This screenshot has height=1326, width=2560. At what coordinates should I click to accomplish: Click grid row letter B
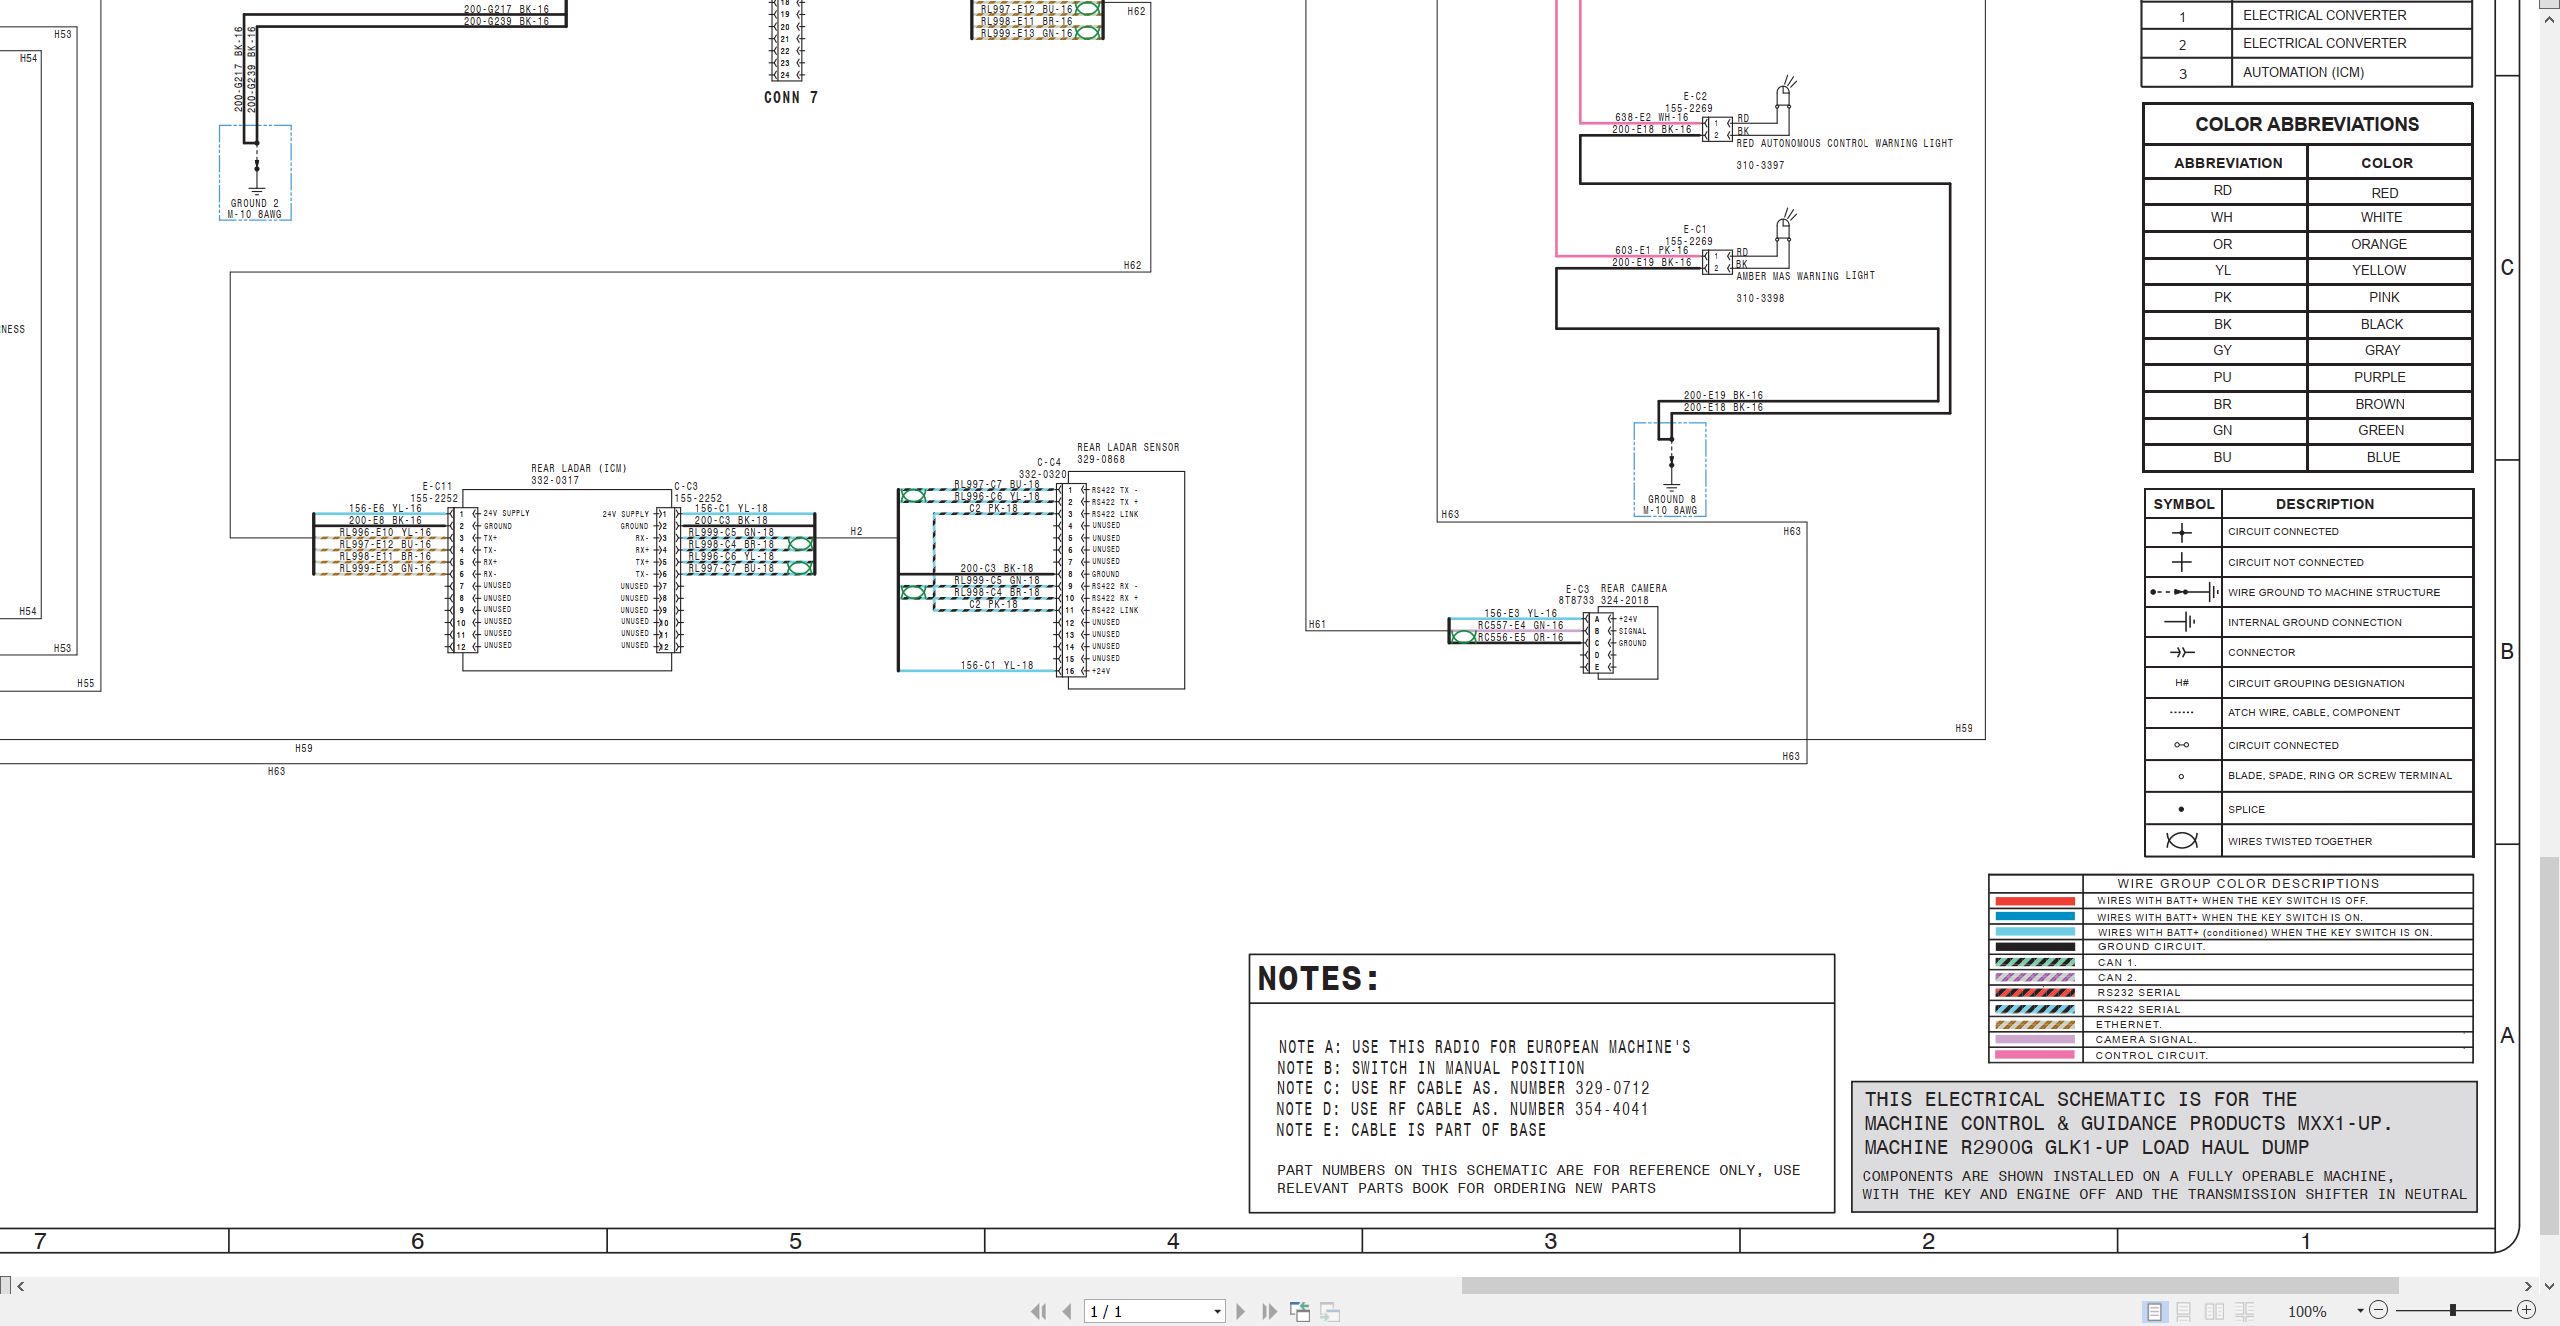[x=2507, y=651]
